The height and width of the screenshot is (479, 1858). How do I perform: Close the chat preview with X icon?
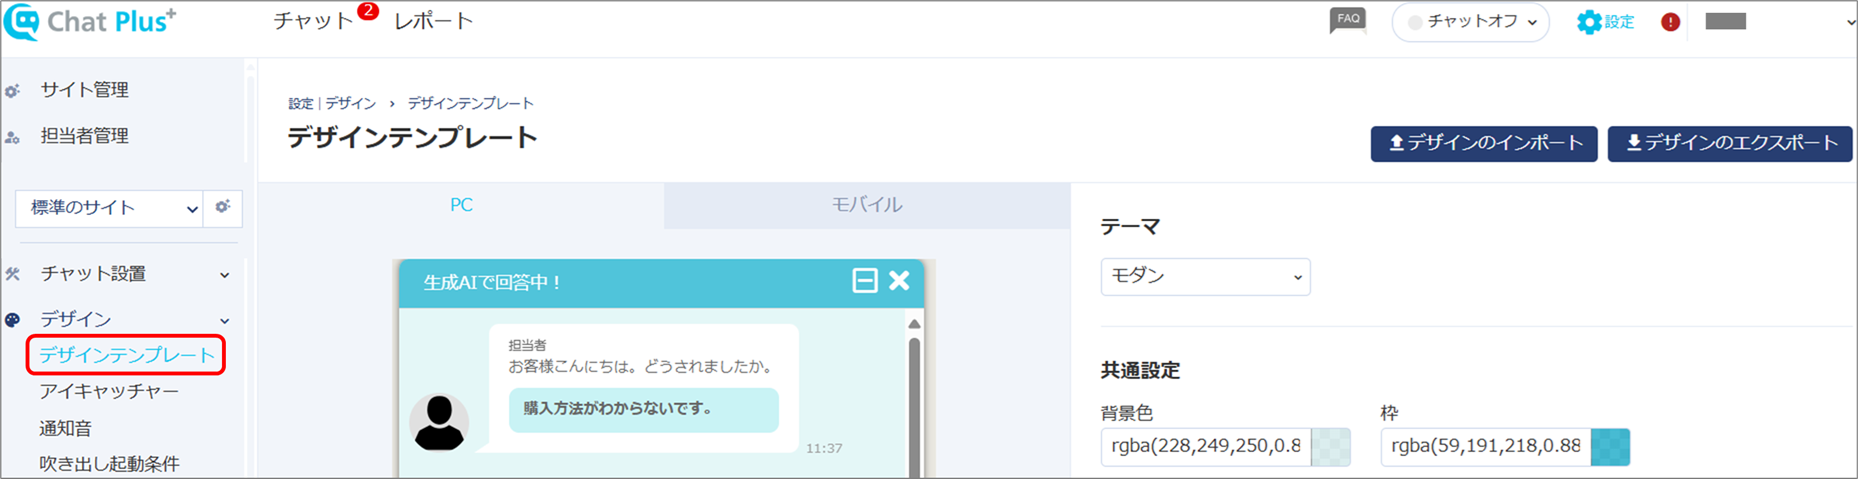click(x=899, y=281)
